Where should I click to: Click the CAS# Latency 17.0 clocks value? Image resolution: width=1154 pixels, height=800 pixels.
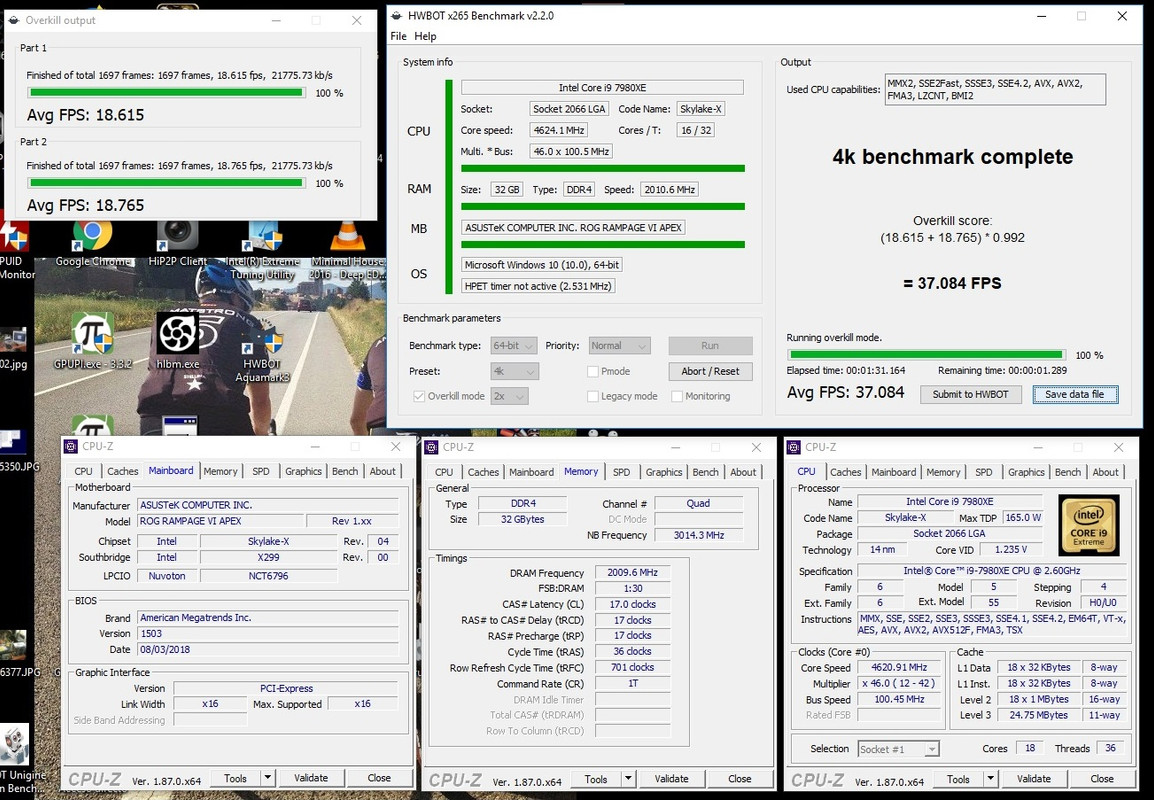(632, 603)
